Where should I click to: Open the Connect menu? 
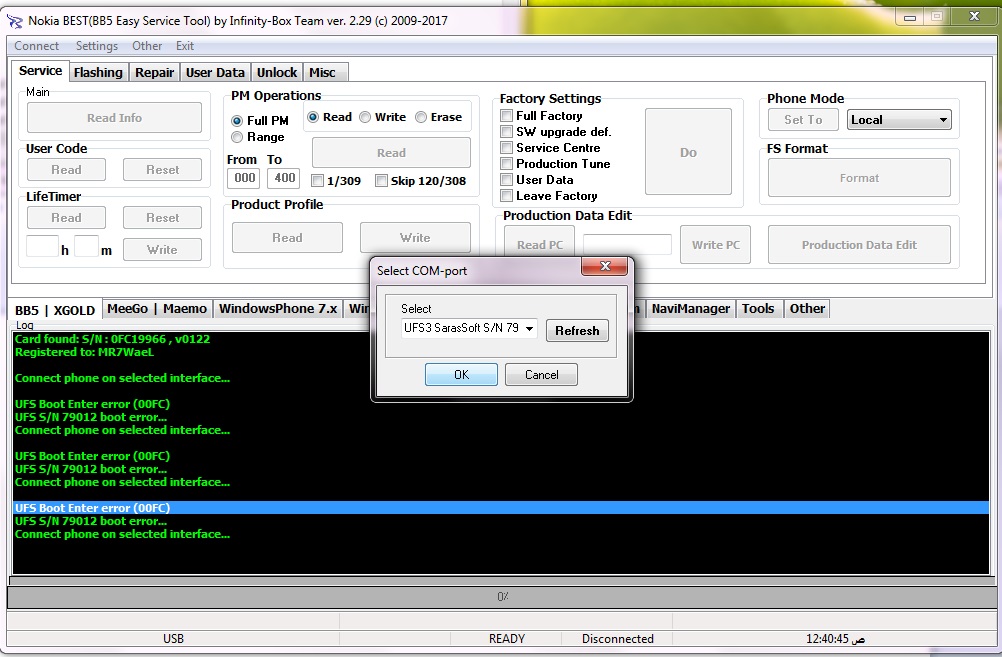(36, 46)
